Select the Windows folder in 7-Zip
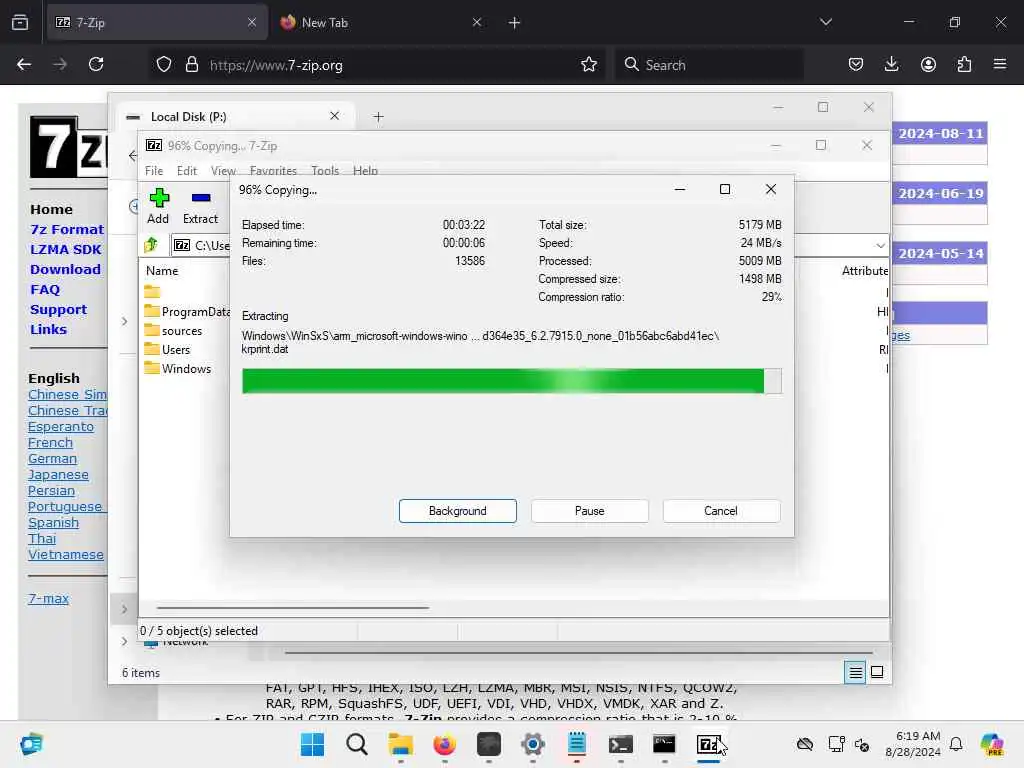Image resolution: width=1024 pixels, height=768 pixels. 178,368
